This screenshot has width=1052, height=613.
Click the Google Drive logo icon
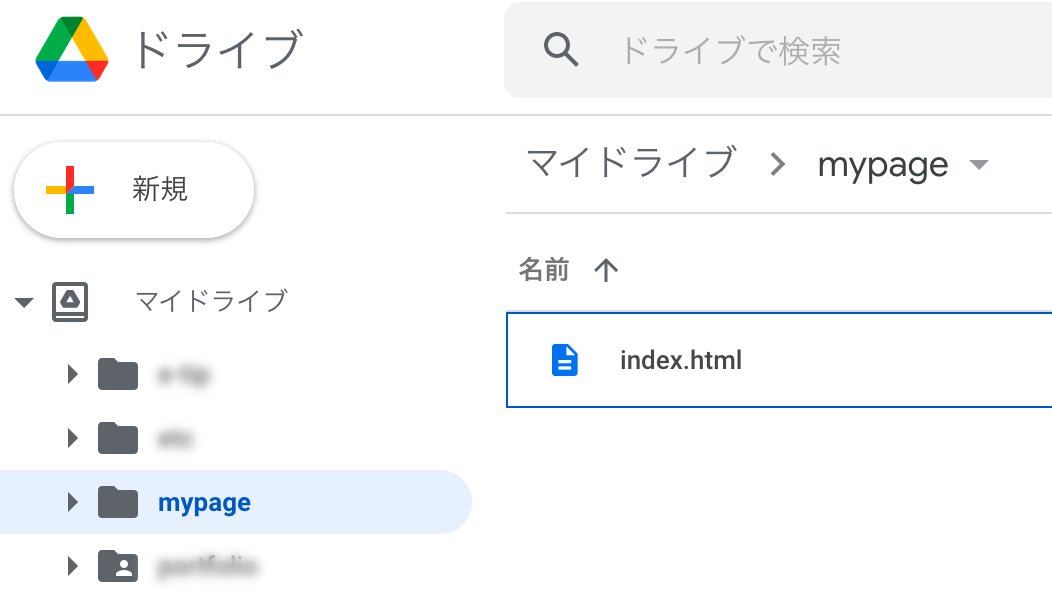(72, 50)
